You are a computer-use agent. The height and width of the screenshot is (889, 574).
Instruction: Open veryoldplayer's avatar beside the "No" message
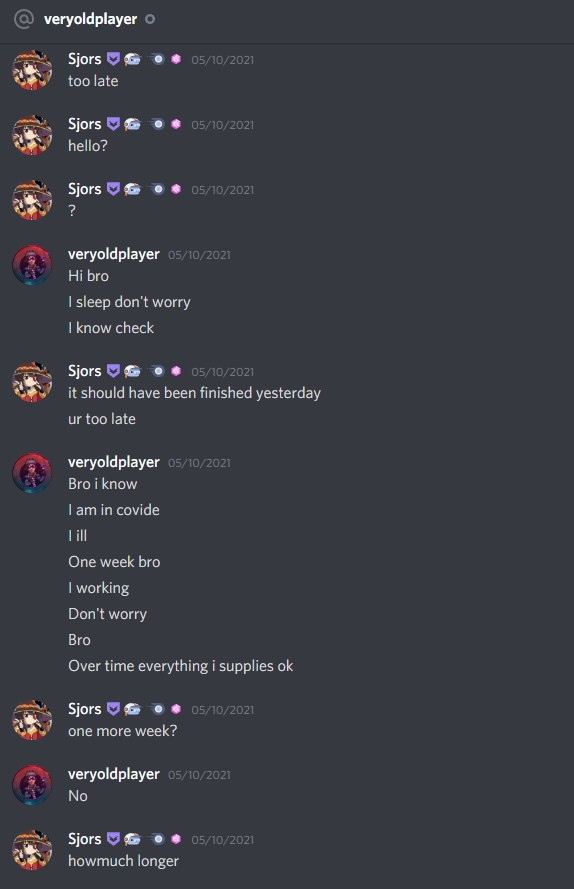pos(32,785)
